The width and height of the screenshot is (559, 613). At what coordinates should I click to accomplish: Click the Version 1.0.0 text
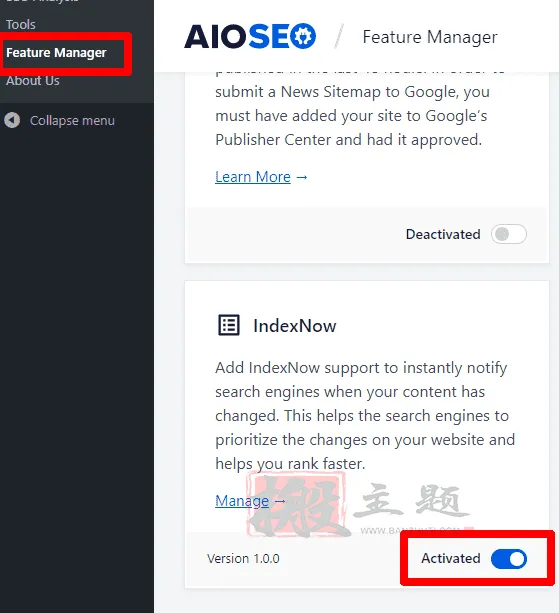(243, 559)
